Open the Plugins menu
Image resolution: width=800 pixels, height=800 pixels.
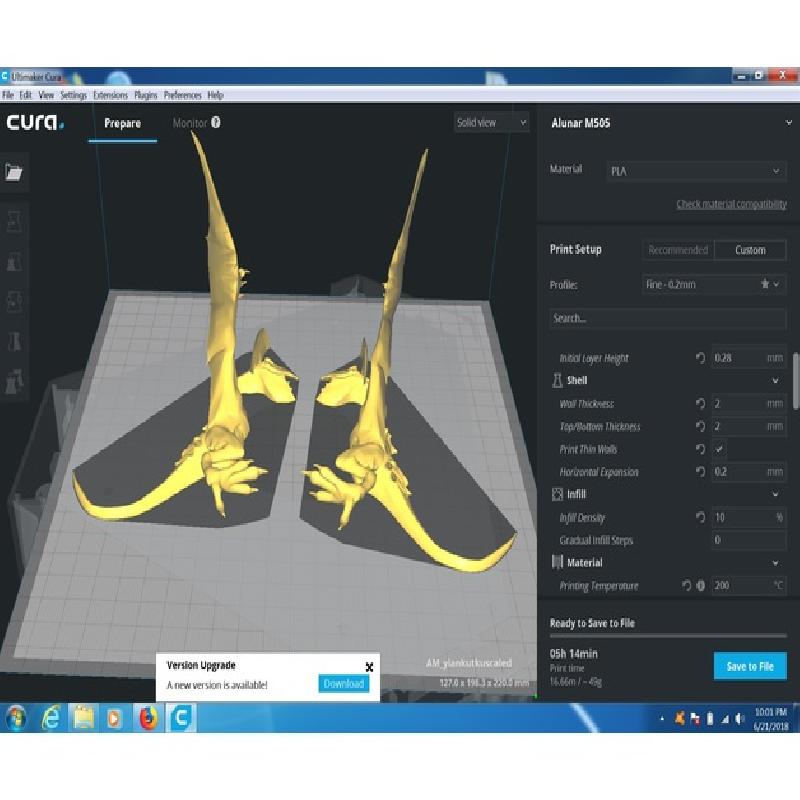145,95
